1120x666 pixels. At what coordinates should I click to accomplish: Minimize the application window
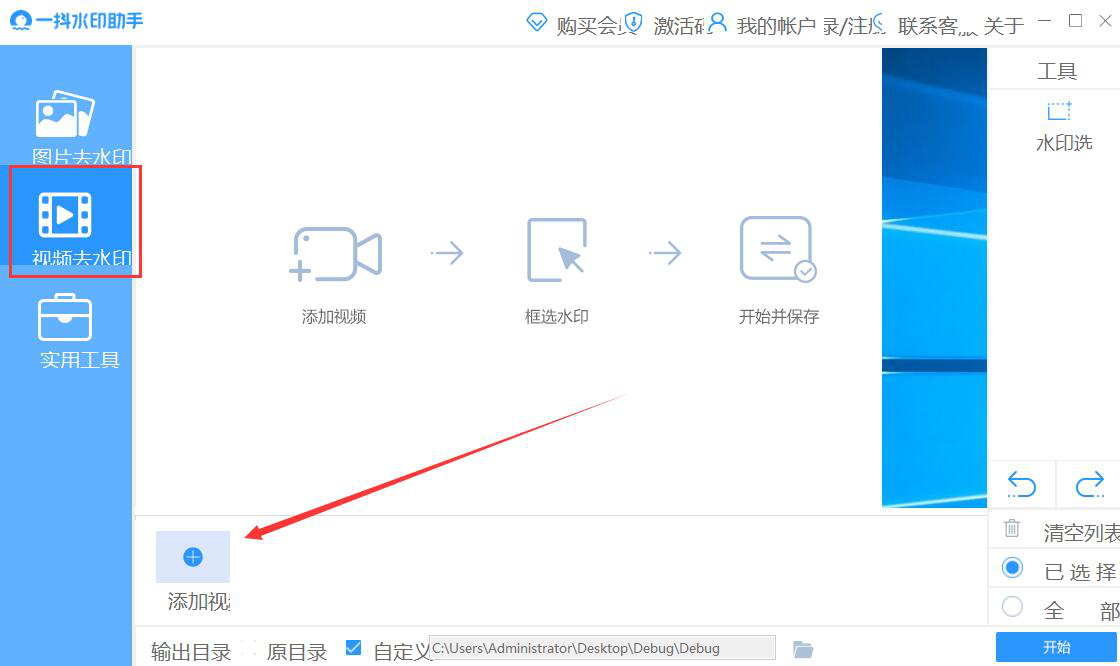point(1044,21)
